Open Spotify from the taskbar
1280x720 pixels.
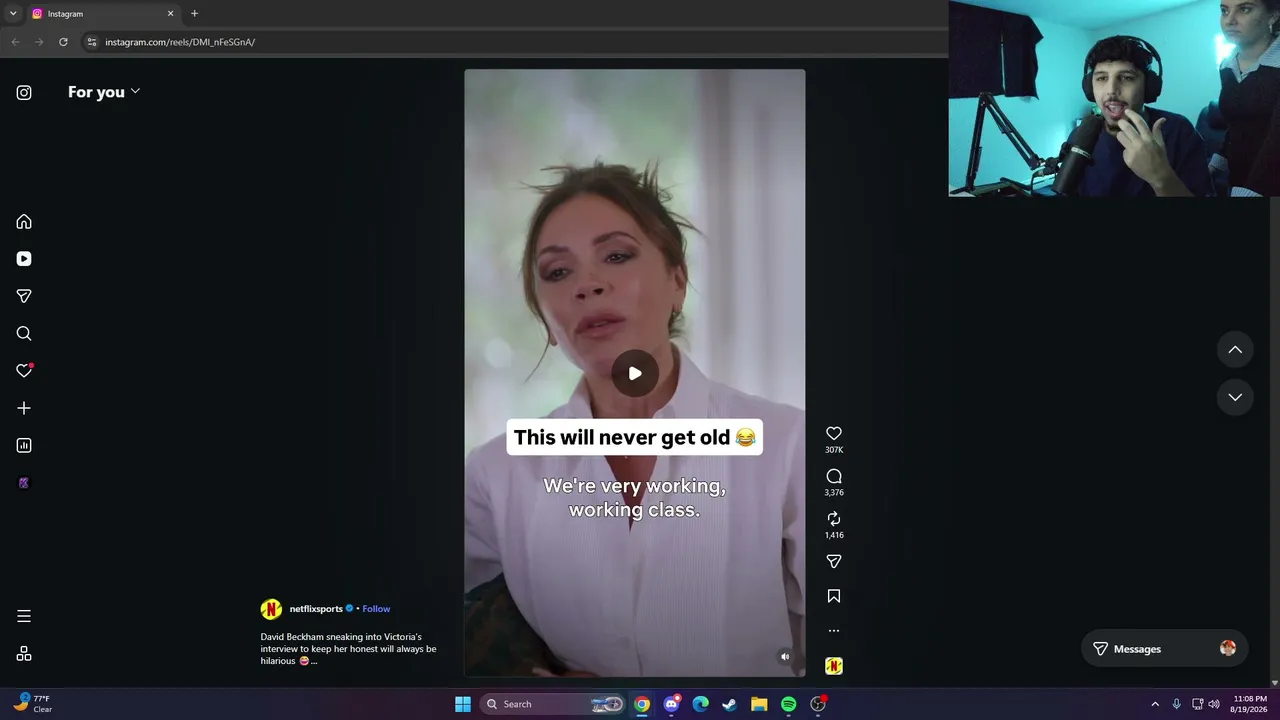[788, 704]
